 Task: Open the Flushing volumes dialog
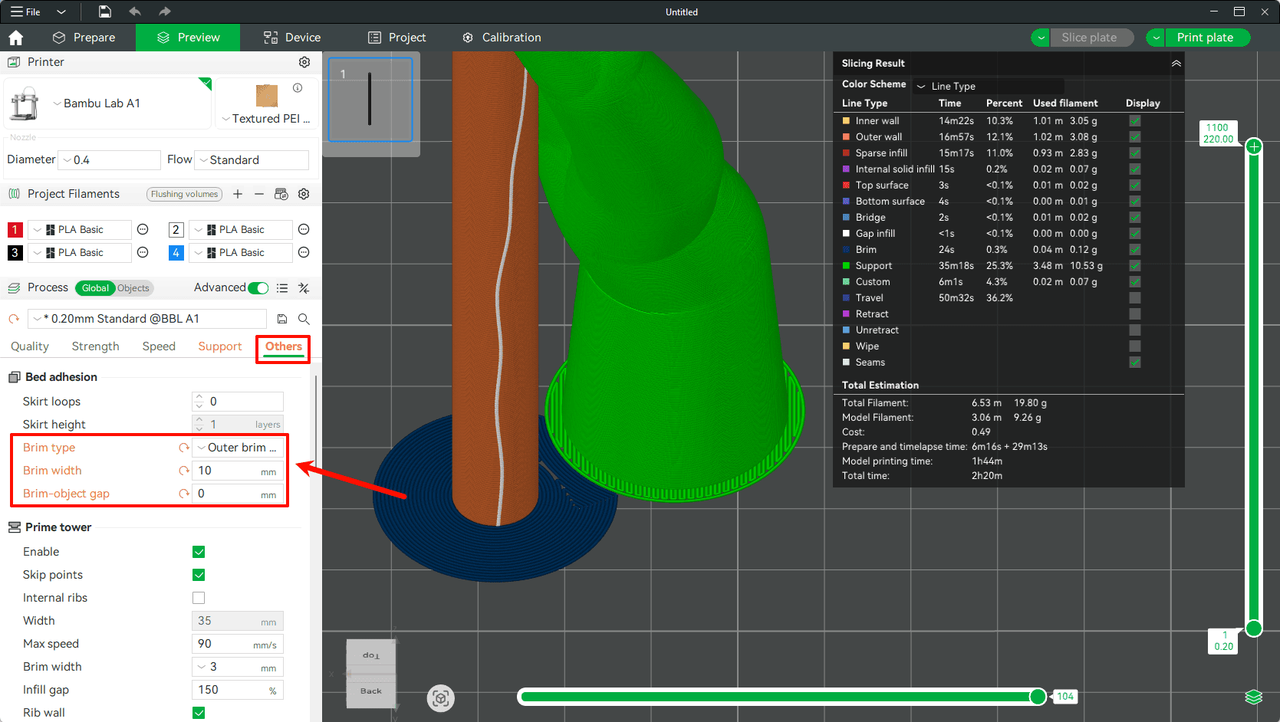click(x=184, y=194)
